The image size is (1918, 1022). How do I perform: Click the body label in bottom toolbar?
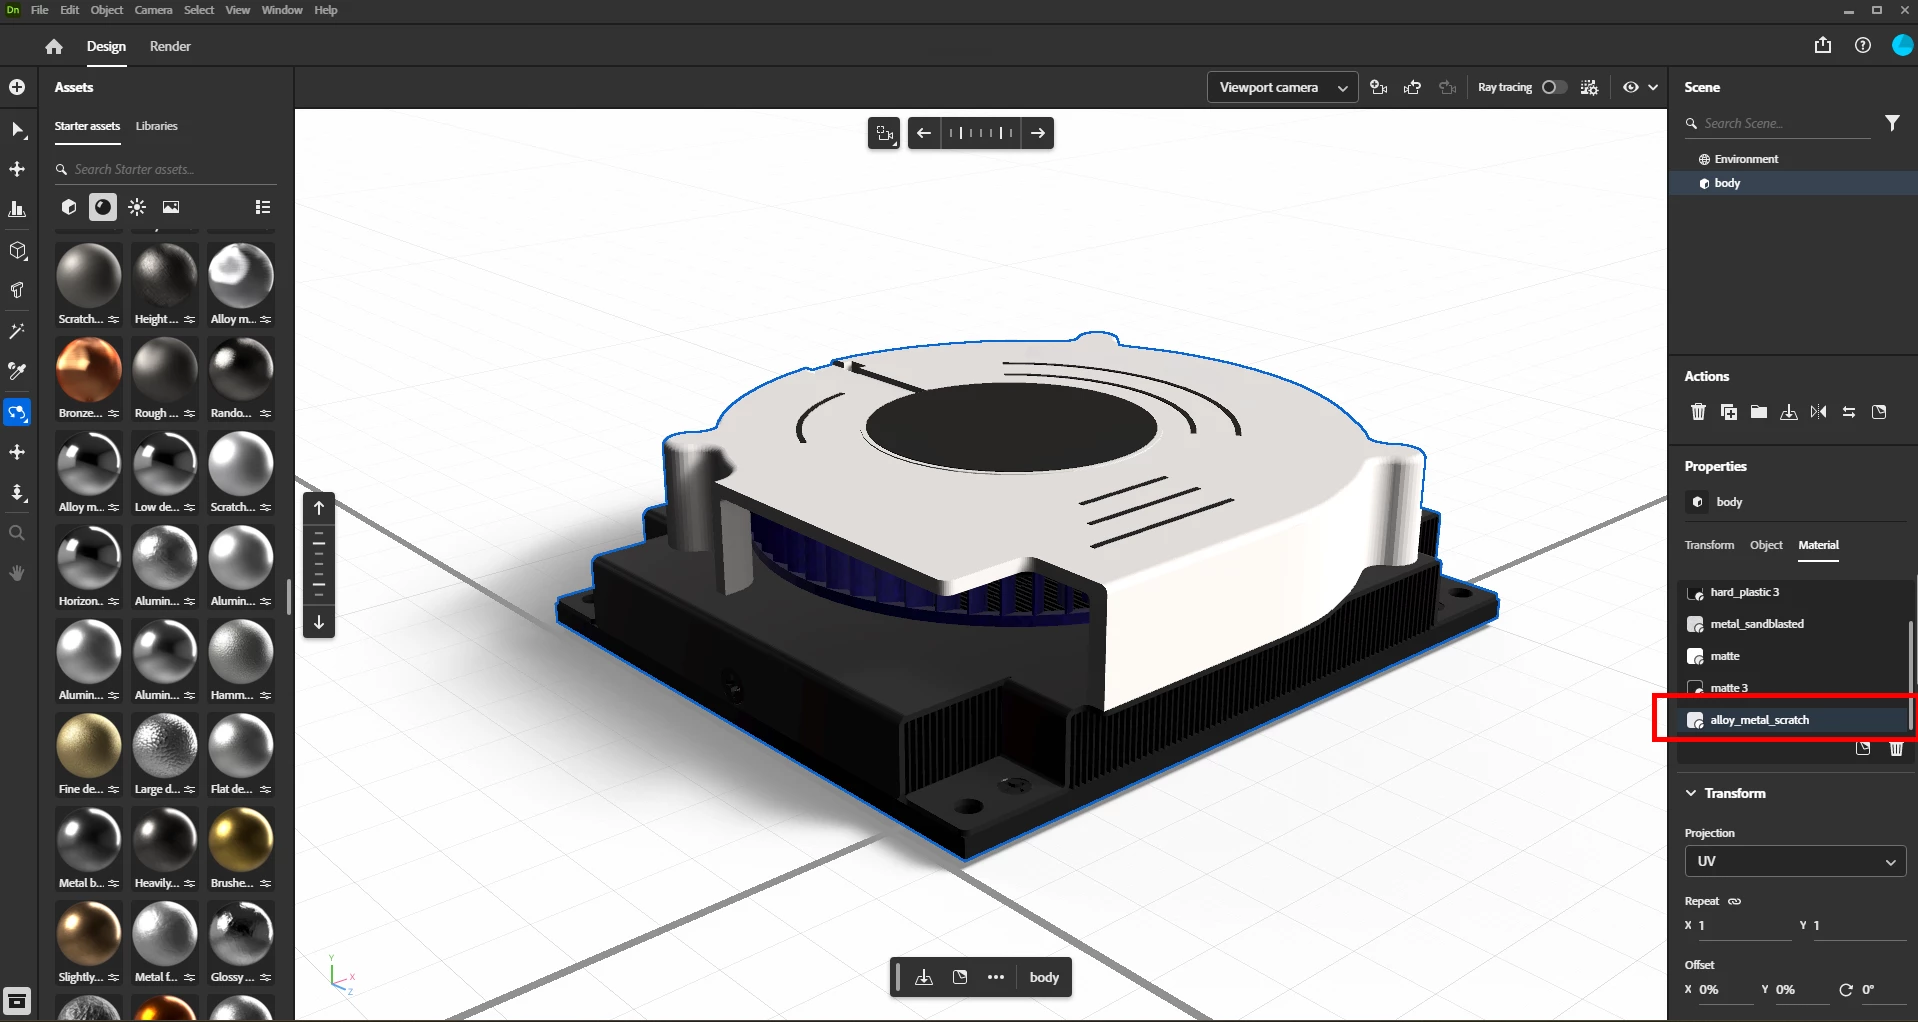pyautogui.click(x=1044, y=977)
